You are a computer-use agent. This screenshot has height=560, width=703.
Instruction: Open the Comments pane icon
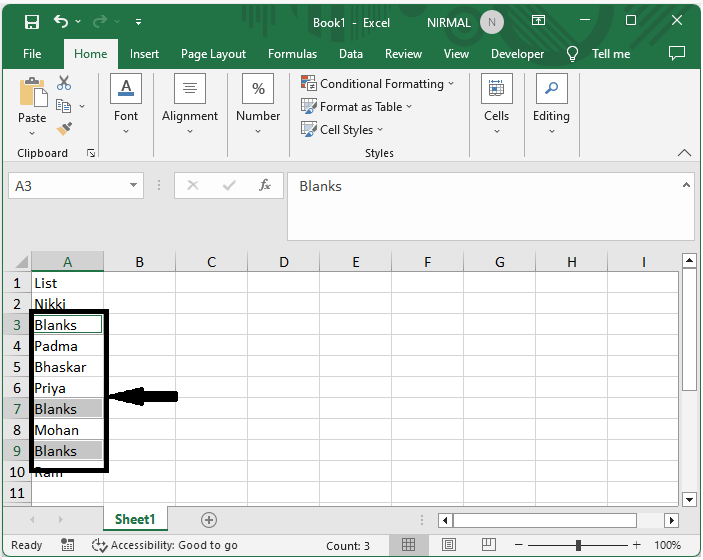(x=677, y=53)
